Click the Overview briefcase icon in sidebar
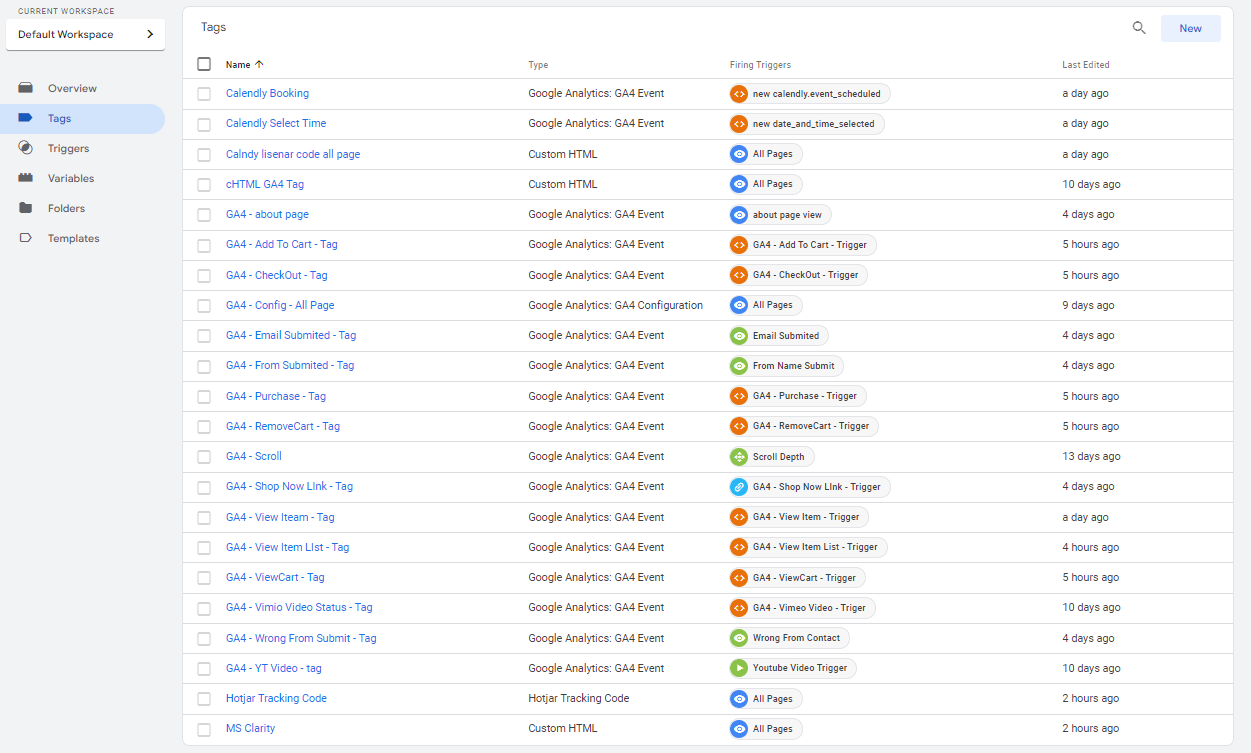Viewport: 1251px width, 753px height. click(26, 88)
